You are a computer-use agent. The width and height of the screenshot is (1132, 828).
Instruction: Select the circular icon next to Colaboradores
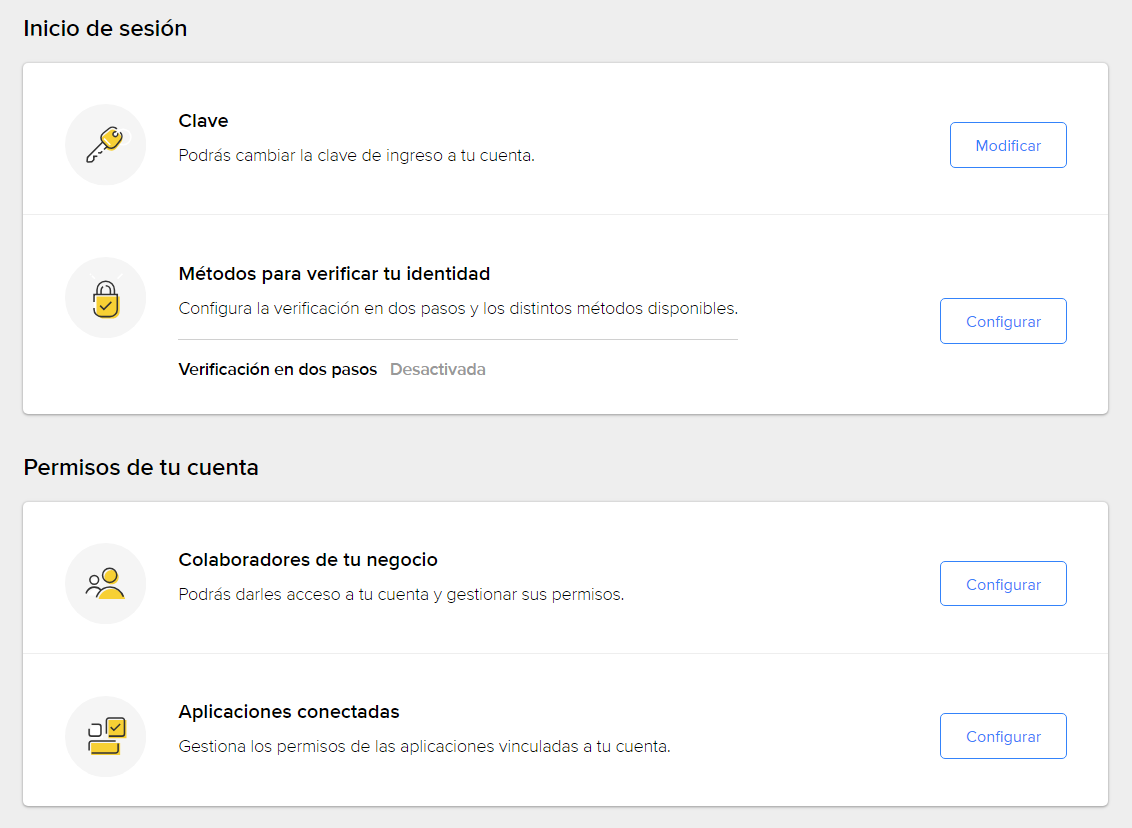(x=105, y=583)
